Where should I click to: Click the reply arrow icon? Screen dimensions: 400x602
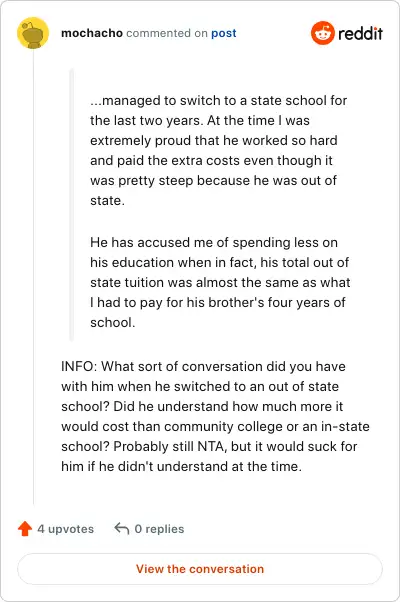[x=122, y=528]
